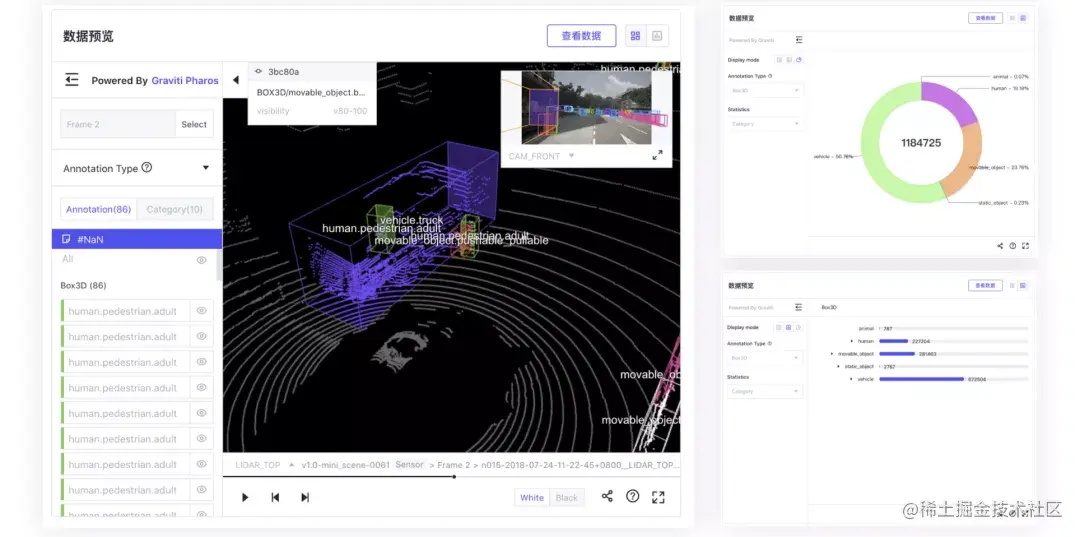
Task: Click the note icon in the #NaN row
Action: click(66, 239)
